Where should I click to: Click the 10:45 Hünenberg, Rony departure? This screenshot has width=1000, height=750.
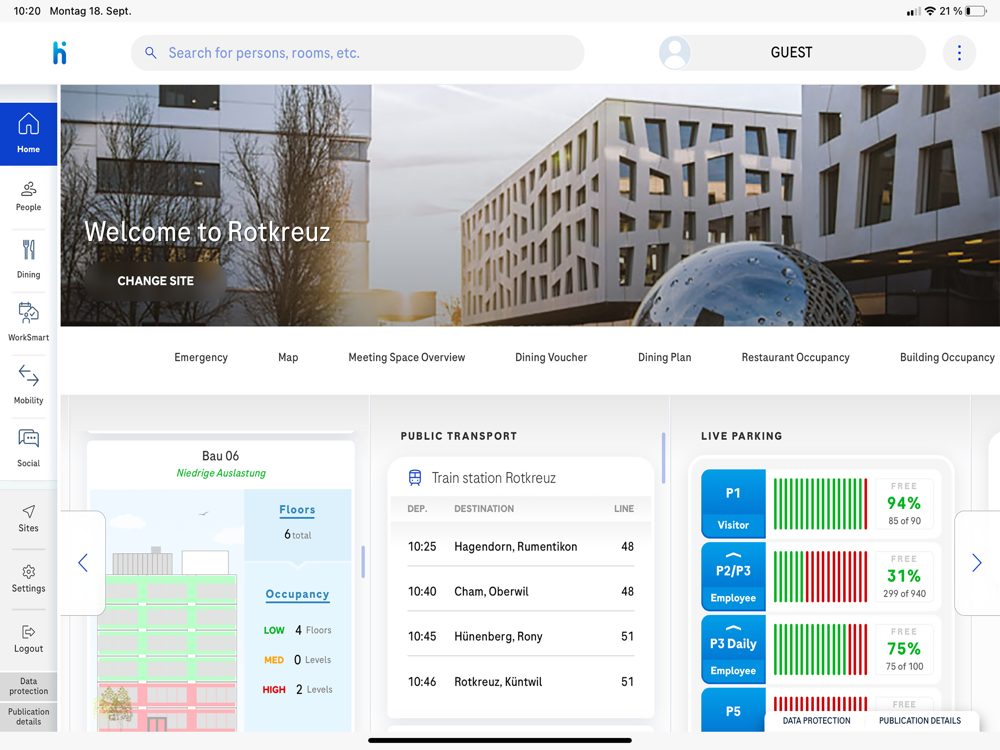520,636
